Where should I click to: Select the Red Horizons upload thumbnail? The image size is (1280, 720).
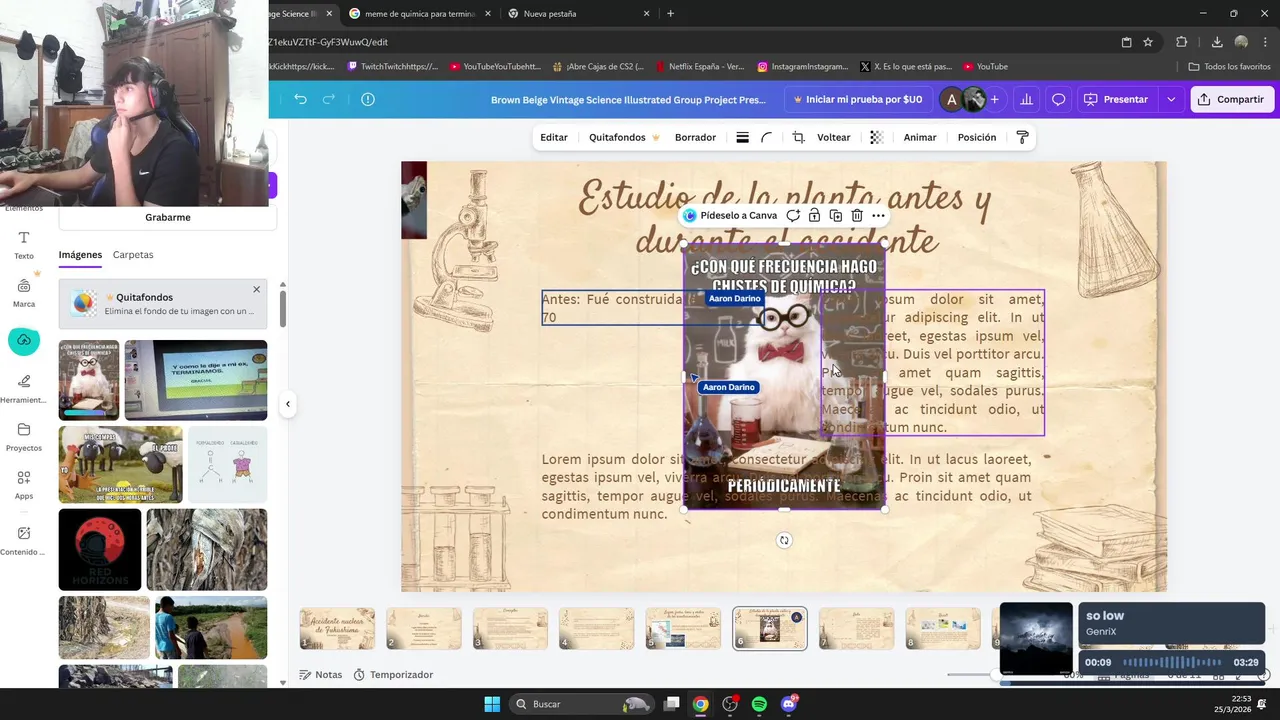99,549
